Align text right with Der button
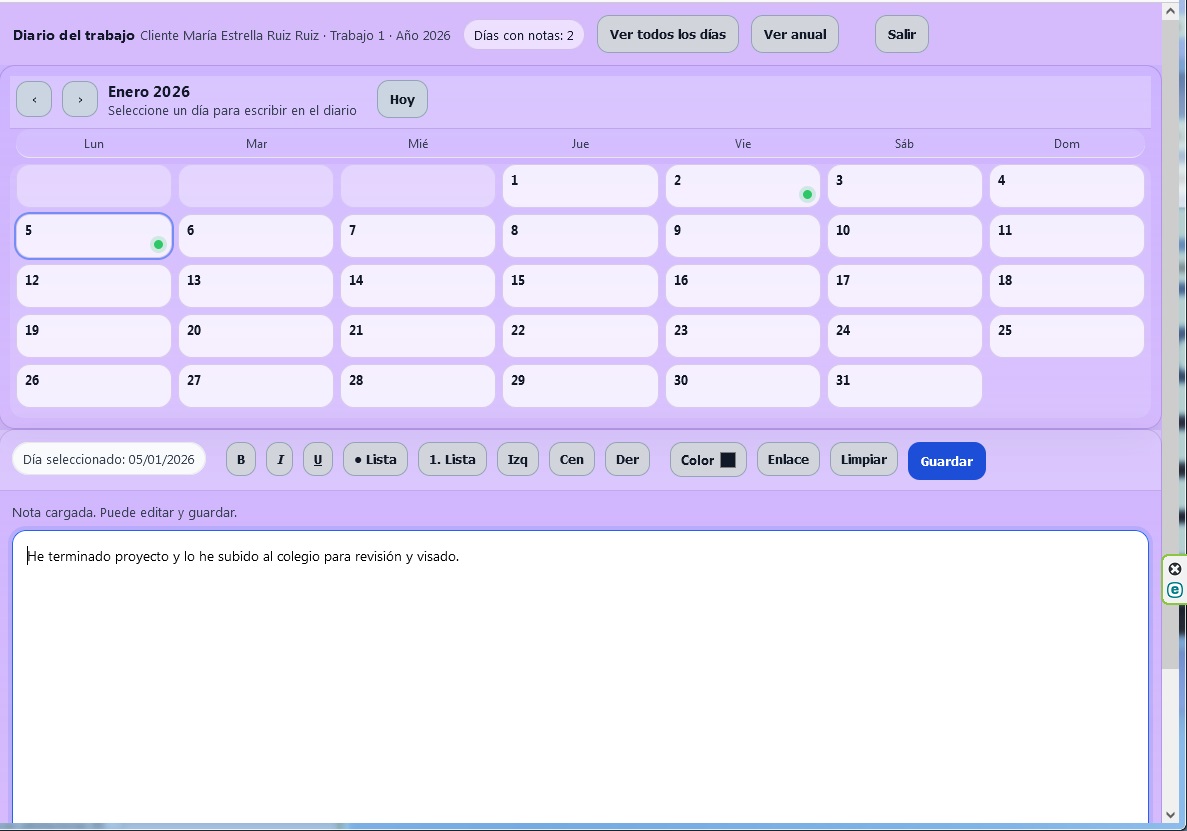The height and width of the screenshot is (831, 1187). [x=627, y=460]
